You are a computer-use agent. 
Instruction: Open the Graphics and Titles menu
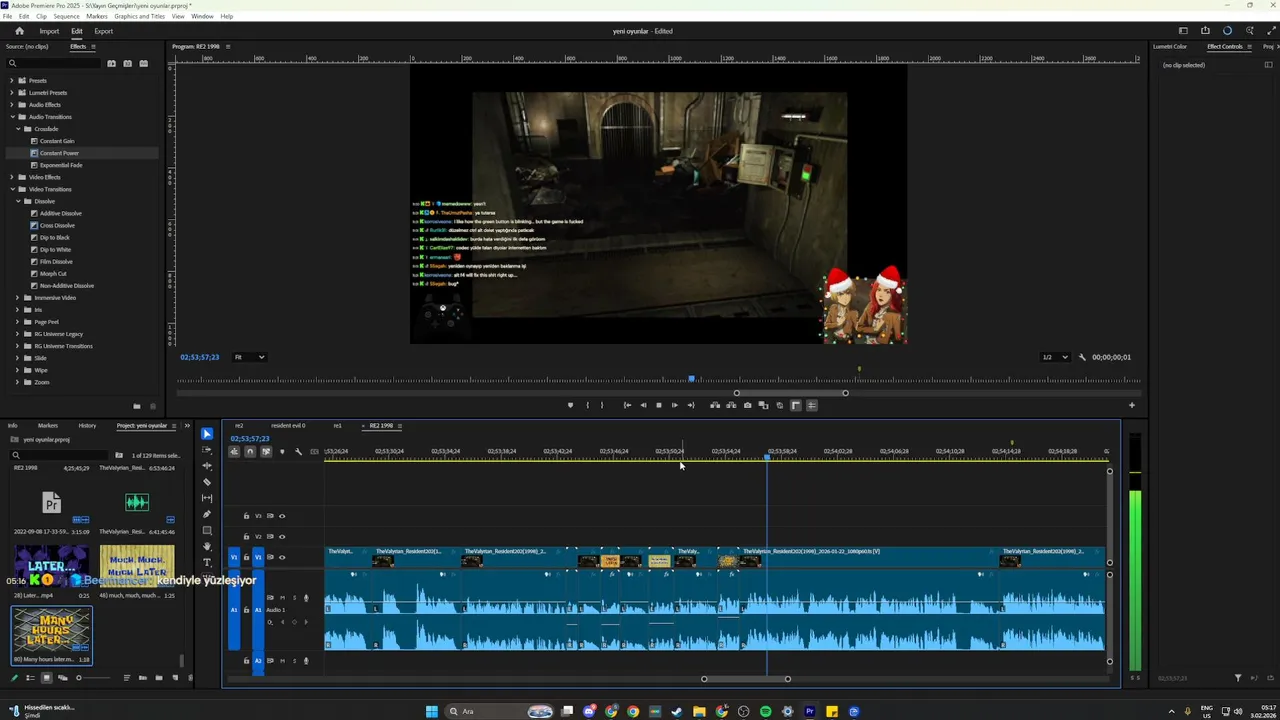[x=140, y=16]
